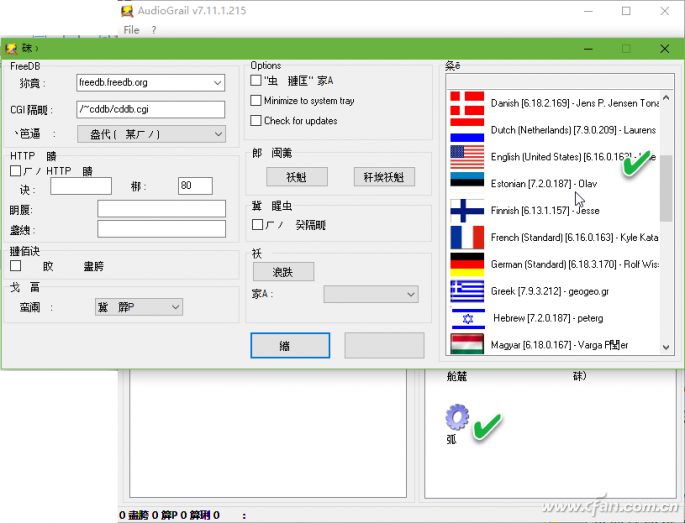Click the left button under Check for updates
Viewport: 685px width, 523px height.
(x=297, y=177)
